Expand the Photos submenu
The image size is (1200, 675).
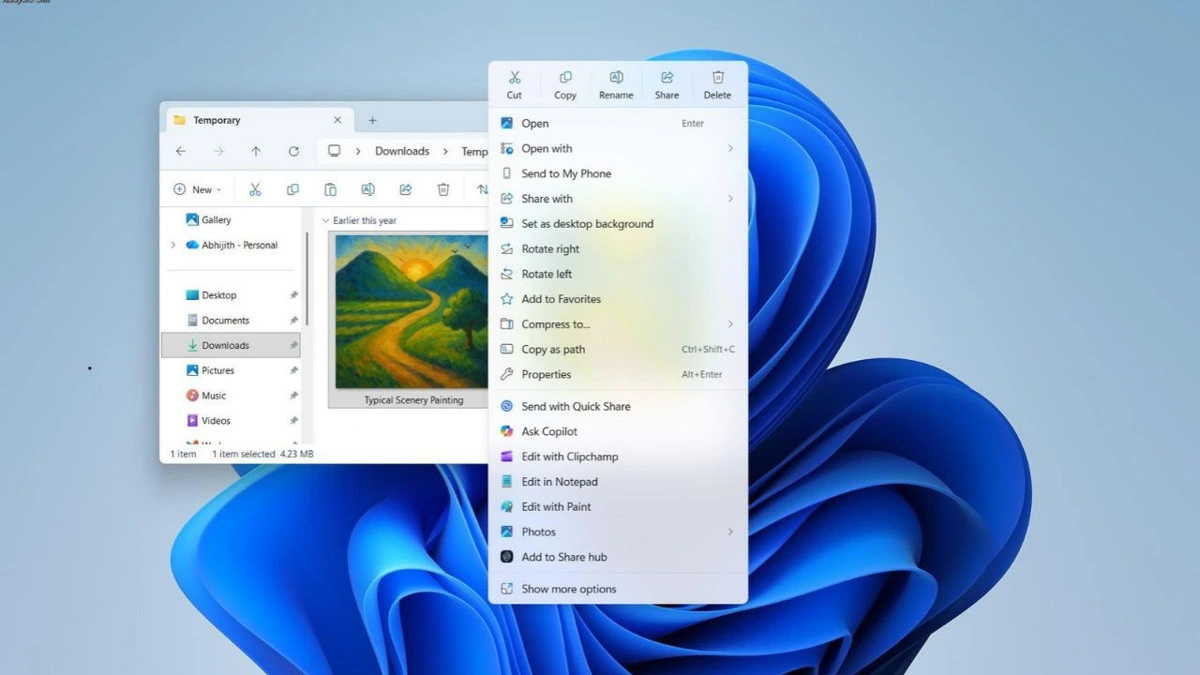pyautogui.click(x=618, y=532)
